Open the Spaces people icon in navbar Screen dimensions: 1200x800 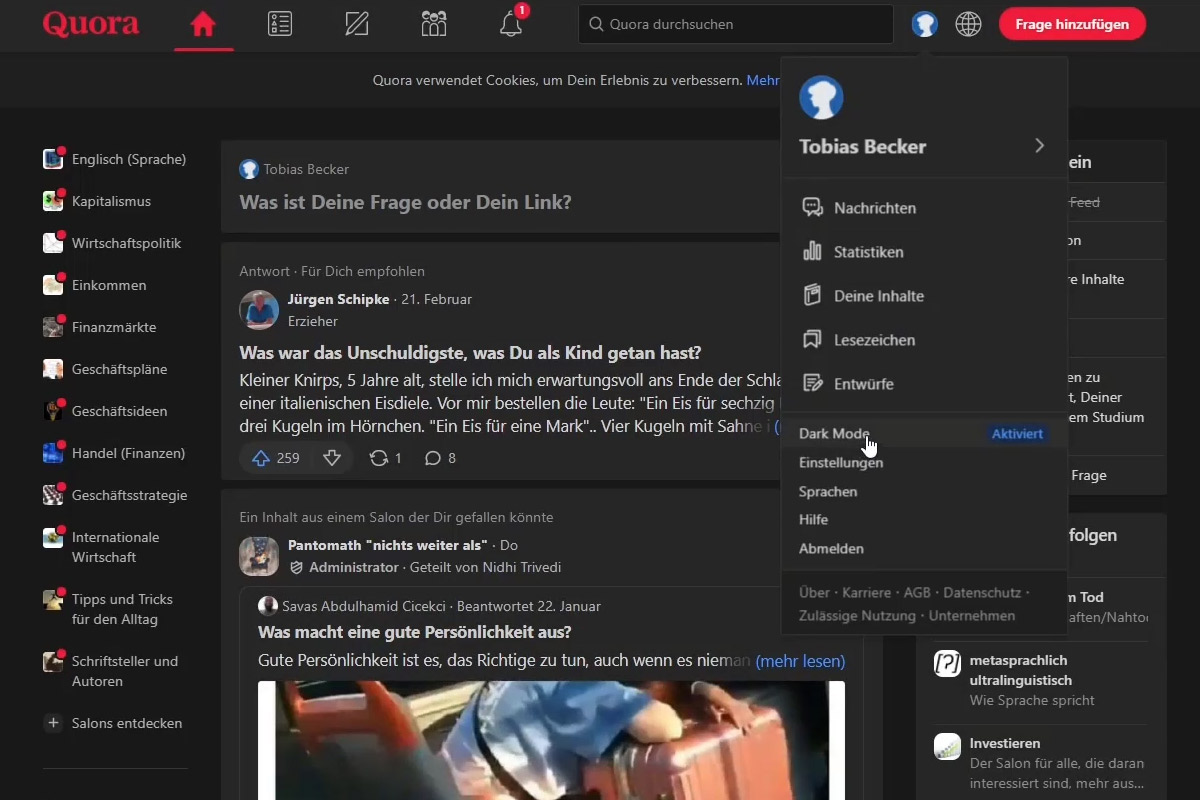[434, 24]
